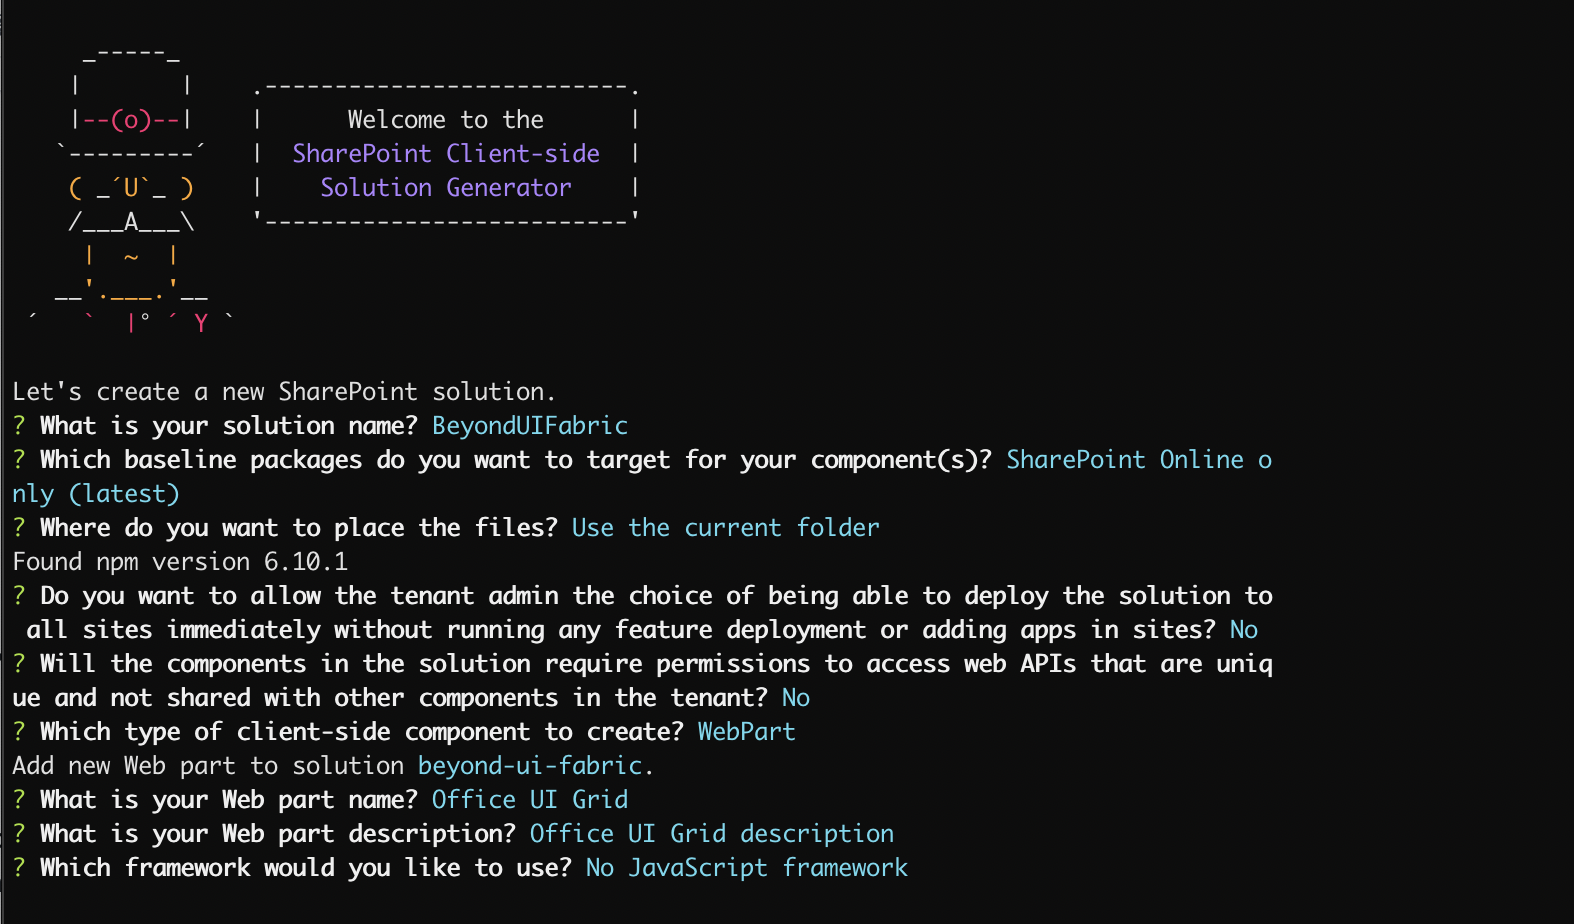This screenshot has width=1574, height=924.
Task: Click "Let's create a new SharePoint solution." line
Action: point(284,392)
